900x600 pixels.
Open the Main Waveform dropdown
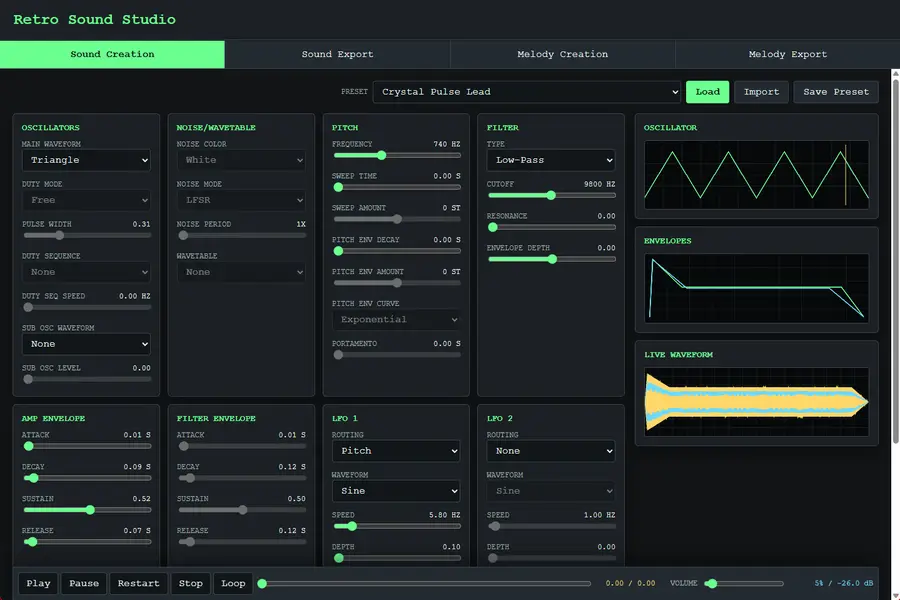(86, 160)
